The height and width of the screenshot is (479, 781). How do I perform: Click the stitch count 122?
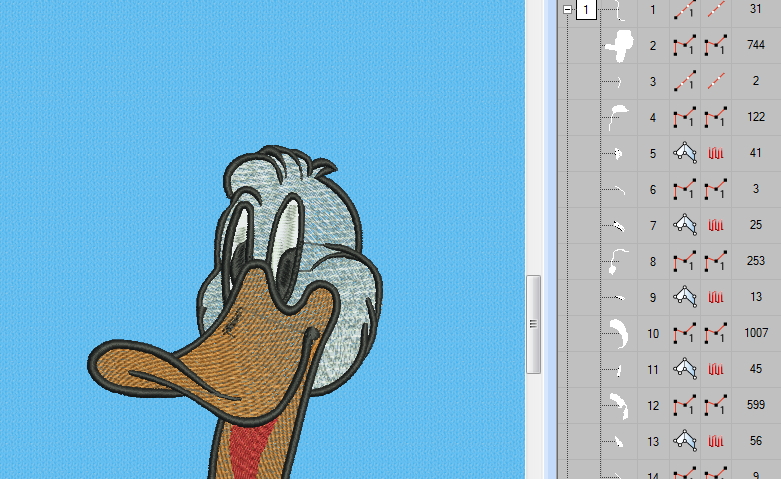tap(756, 117)
